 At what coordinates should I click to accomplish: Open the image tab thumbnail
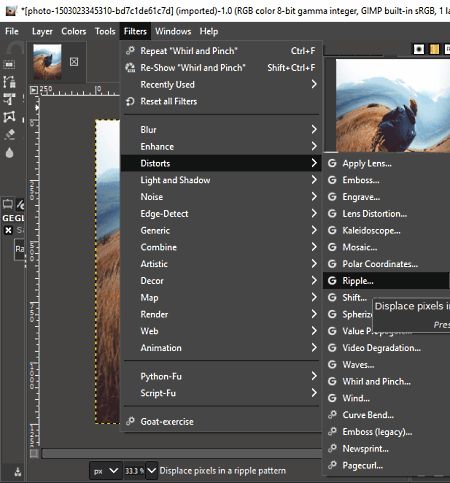point(47,62)
